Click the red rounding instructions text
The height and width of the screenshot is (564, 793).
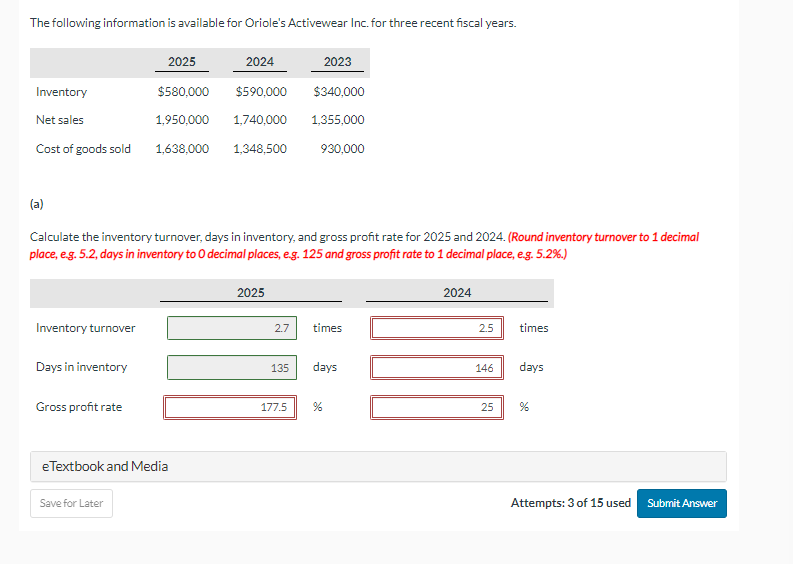pos(364,245)
